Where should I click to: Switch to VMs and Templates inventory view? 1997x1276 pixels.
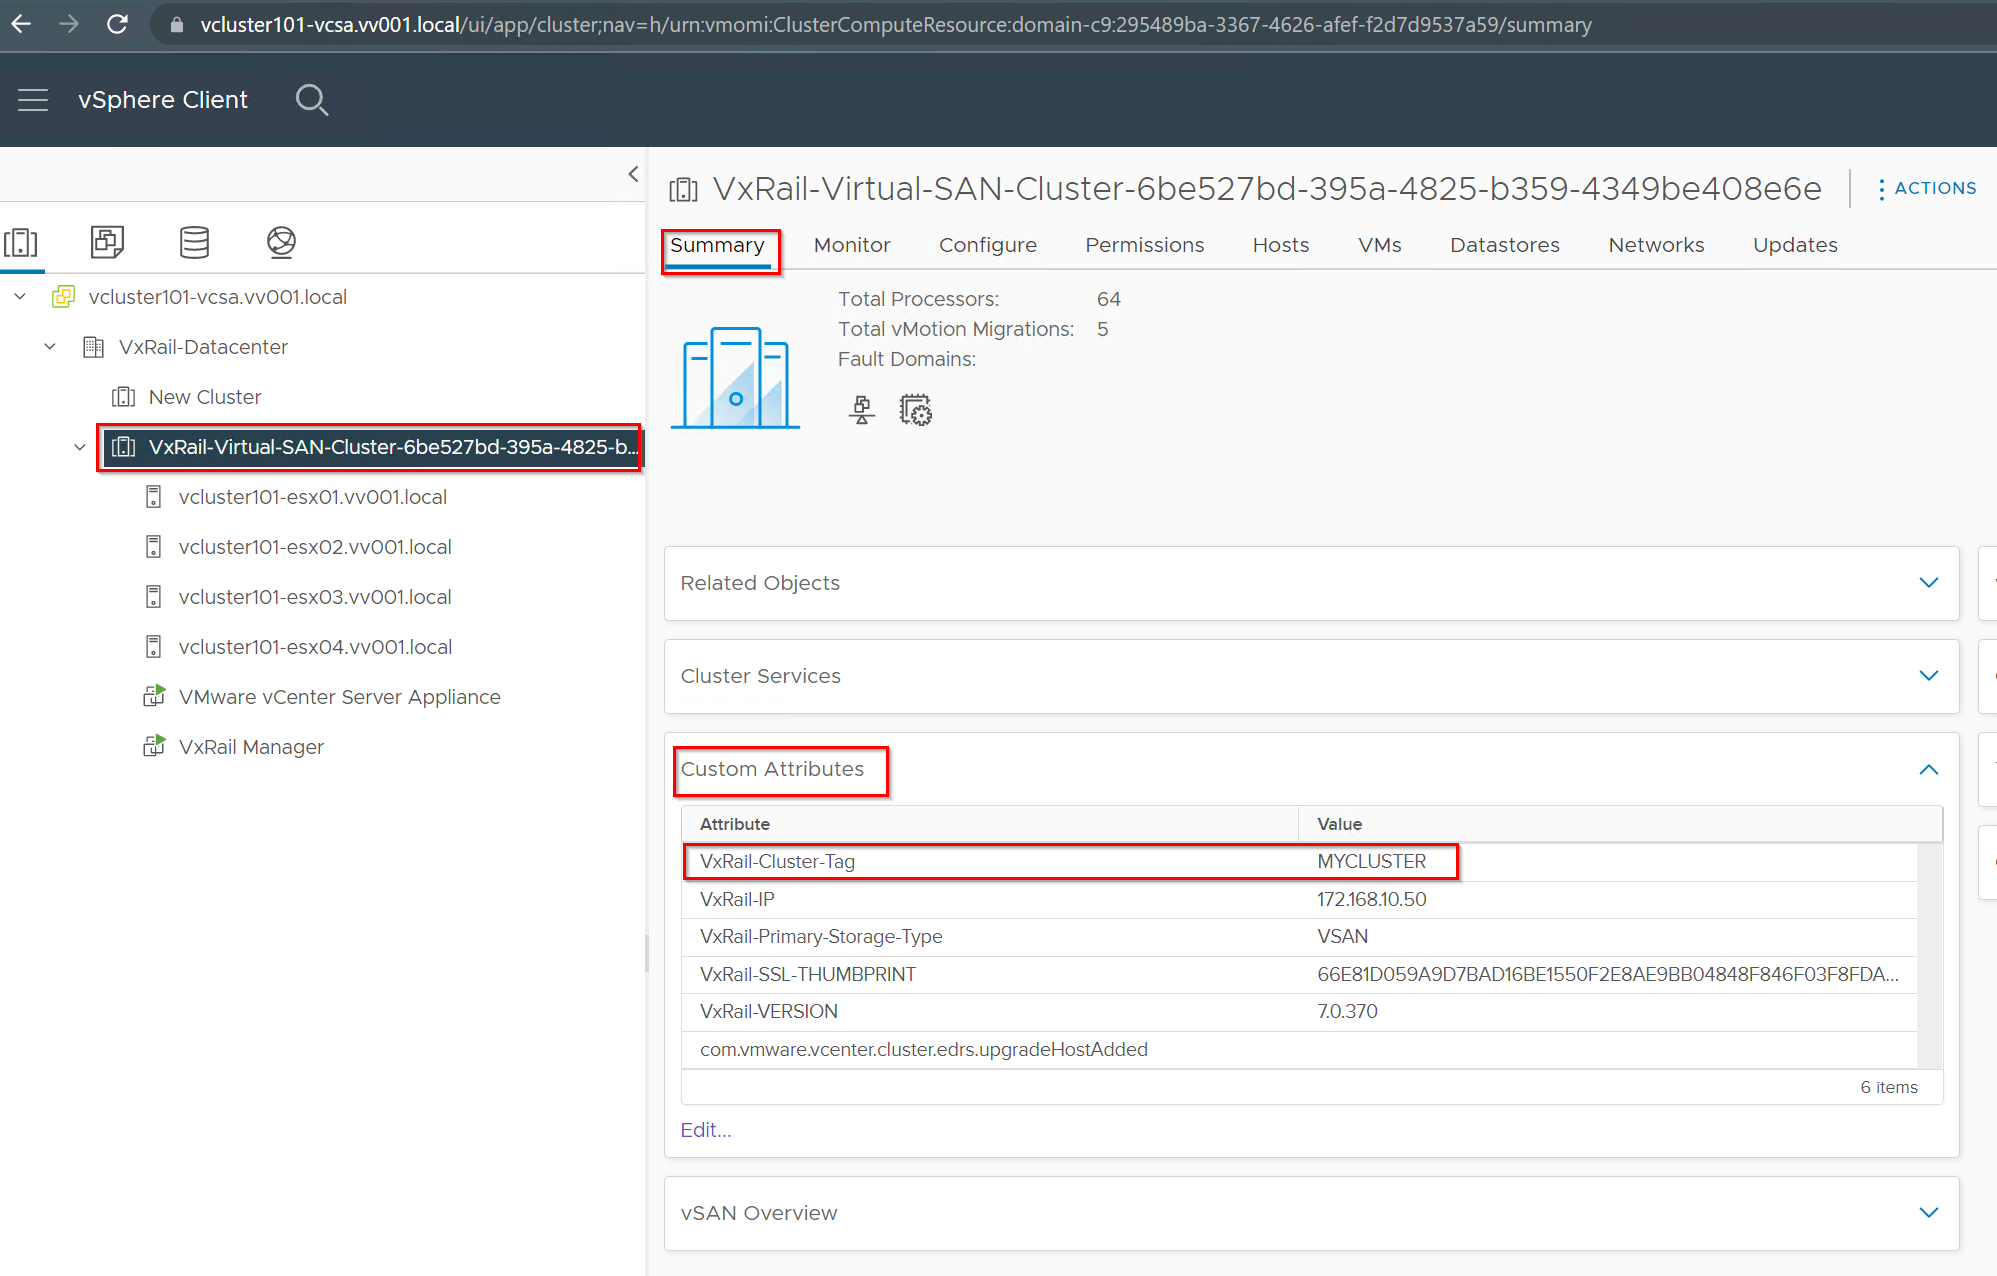[x=107, y=242]
